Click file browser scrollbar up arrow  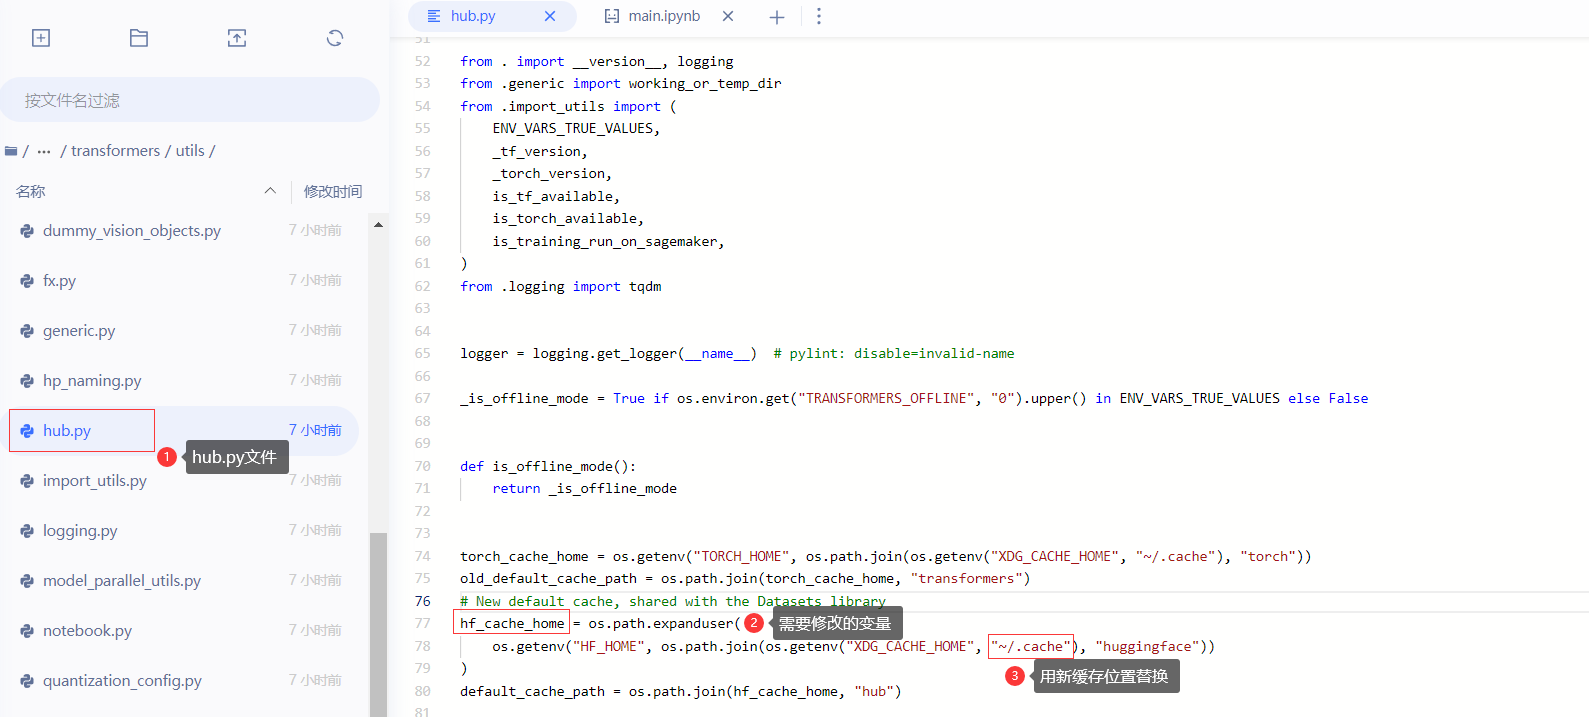tap(378, 225)
